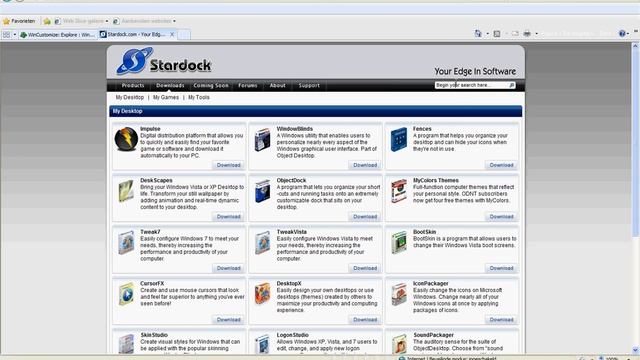Open the Support menu

pos(309,85)
